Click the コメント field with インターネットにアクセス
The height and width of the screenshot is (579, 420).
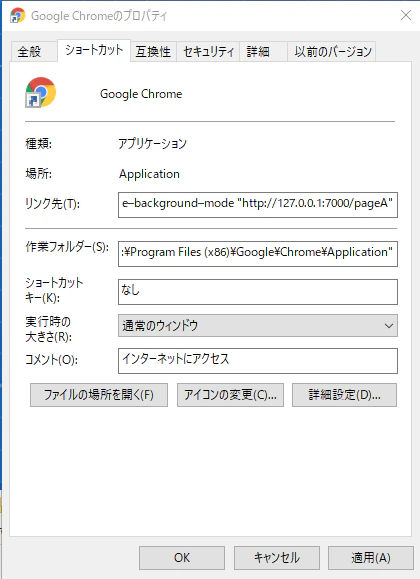tap(258, 361)
